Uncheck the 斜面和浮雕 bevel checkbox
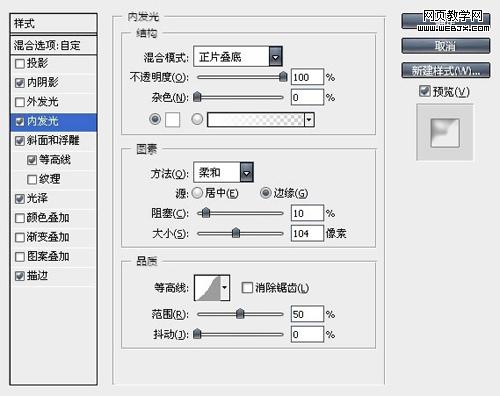The height and width of the screenshot is (396, 500). click(x=20, y=141)
